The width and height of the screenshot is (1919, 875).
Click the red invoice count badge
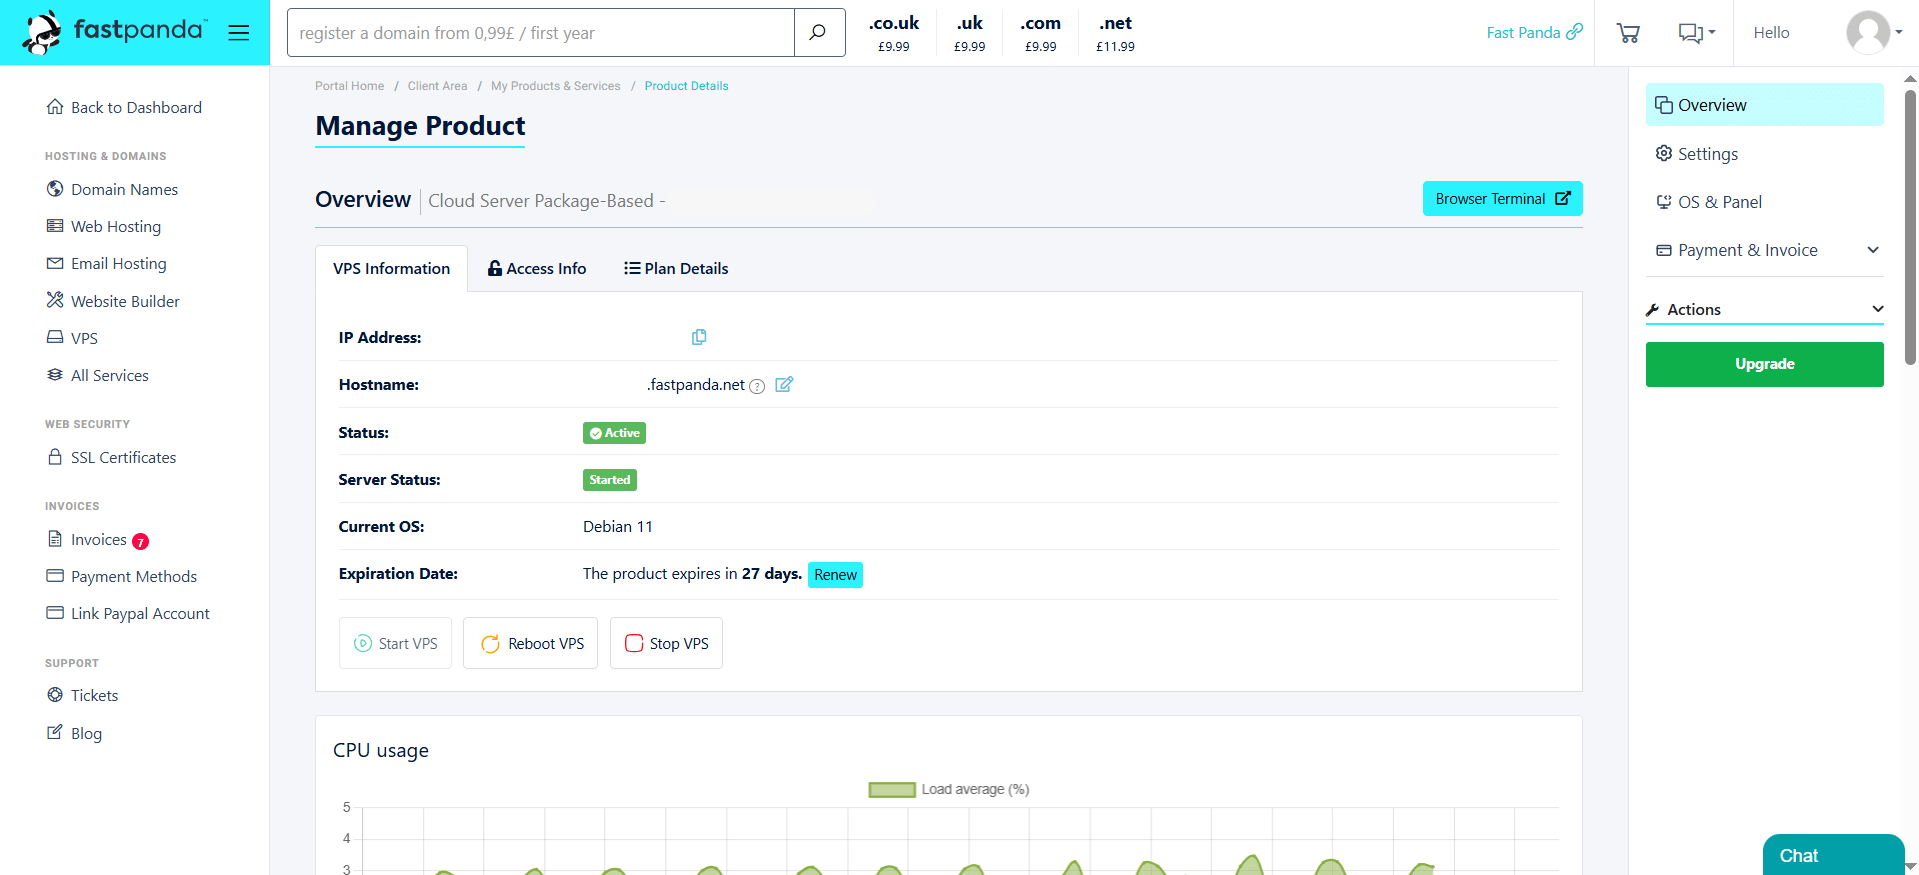tap(141, 541)
